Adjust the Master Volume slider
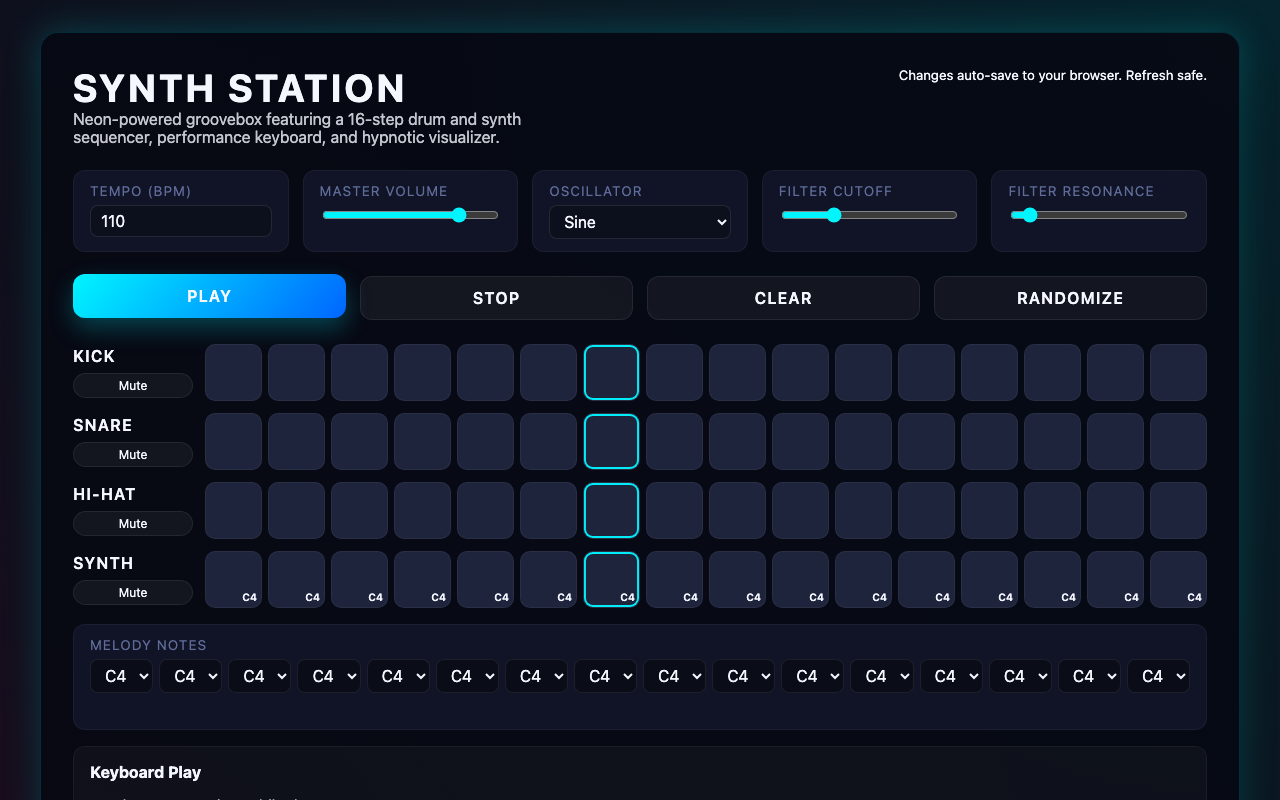This screenshot has height=800, width=1280. (x=410, y=215)
